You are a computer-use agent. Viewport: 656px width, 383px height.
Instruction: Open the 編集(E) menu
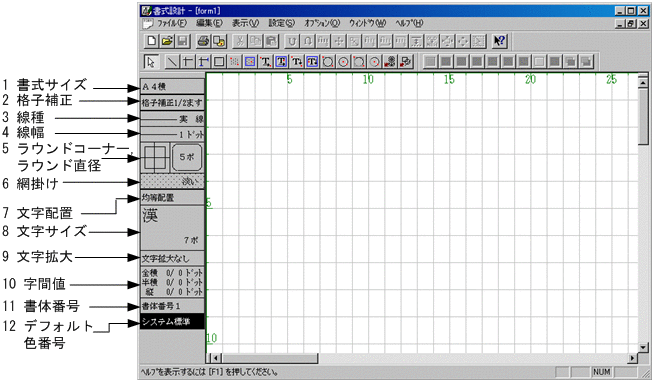click(x=209, y=23)
